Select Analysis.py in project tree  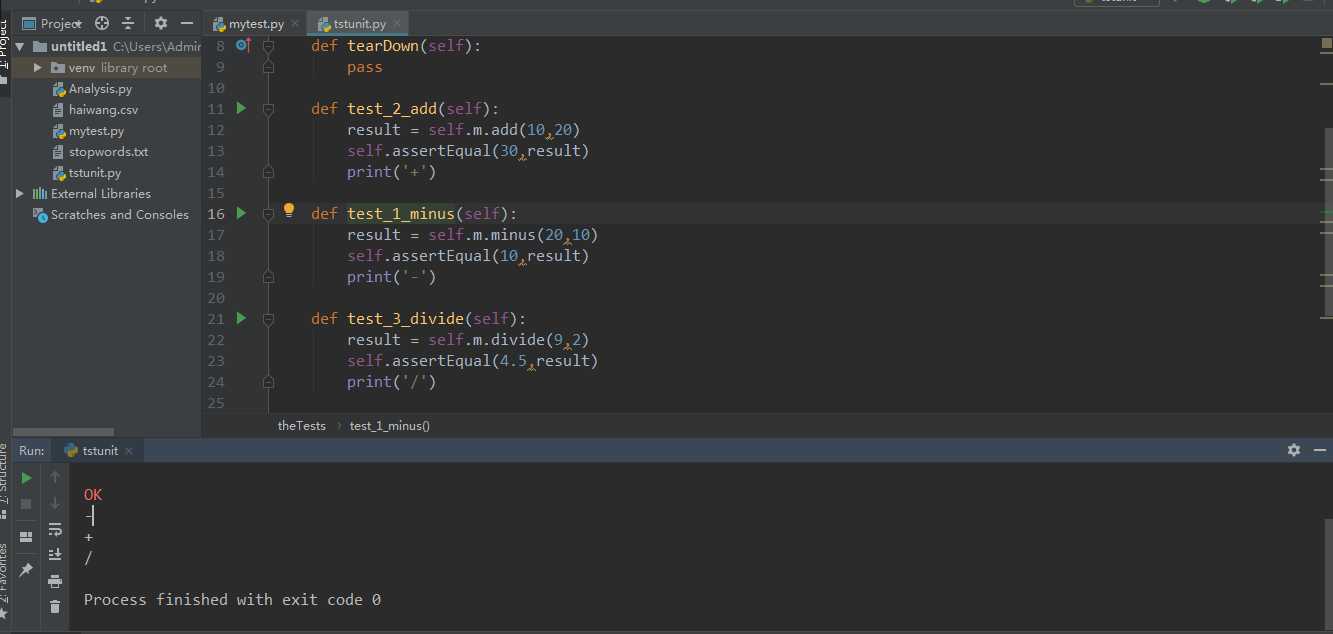tap(100, 89)
